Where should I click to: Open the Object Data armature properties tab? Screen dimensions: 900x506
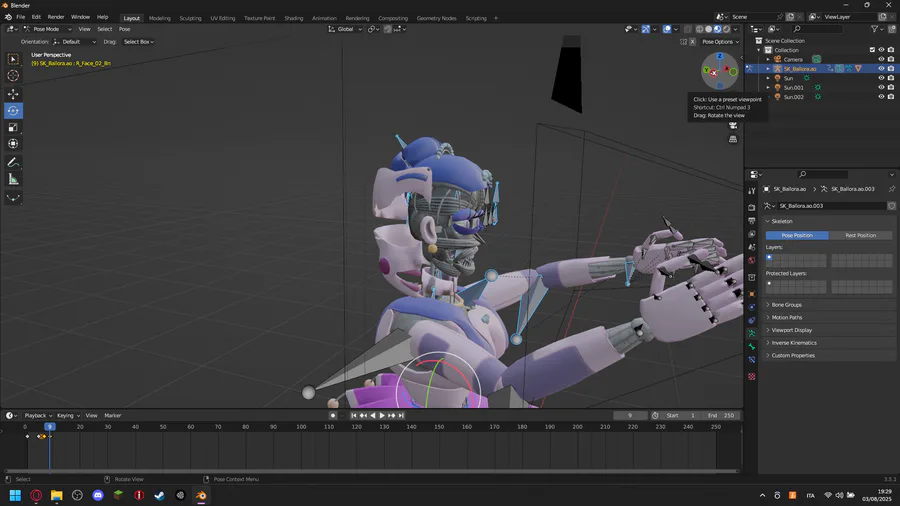(752, 333)
